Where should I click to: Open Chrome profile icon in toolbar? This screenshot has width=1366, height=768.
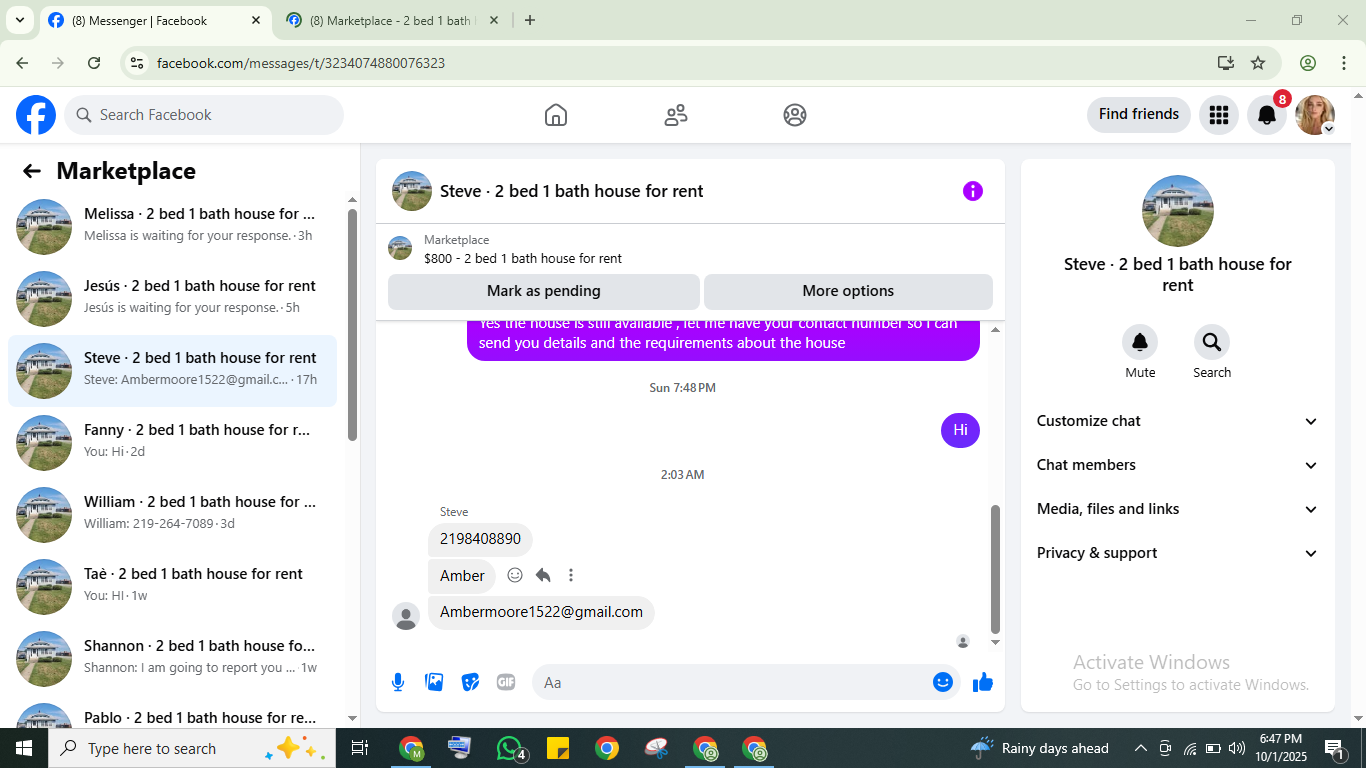coord(1308,63)
